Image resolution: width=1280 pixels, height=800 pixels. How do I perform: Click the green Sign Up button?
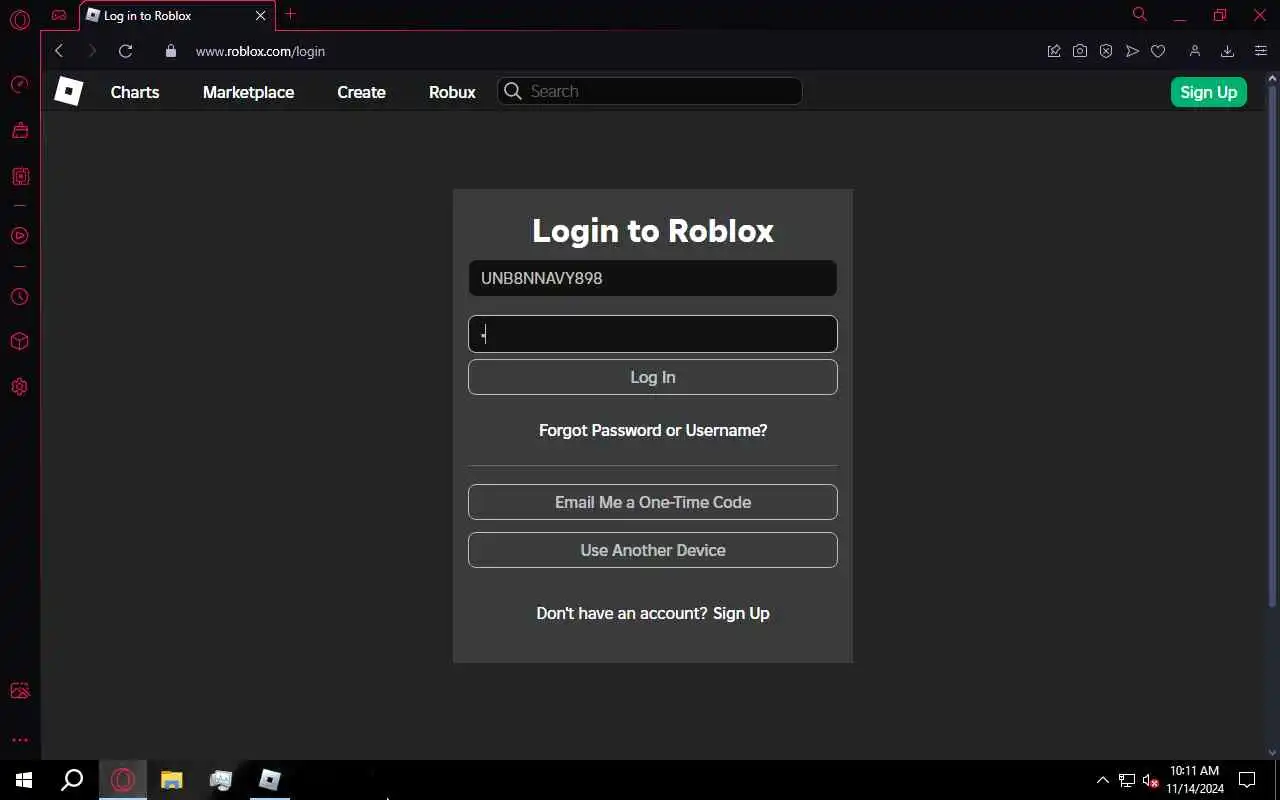click(1208, 92)
